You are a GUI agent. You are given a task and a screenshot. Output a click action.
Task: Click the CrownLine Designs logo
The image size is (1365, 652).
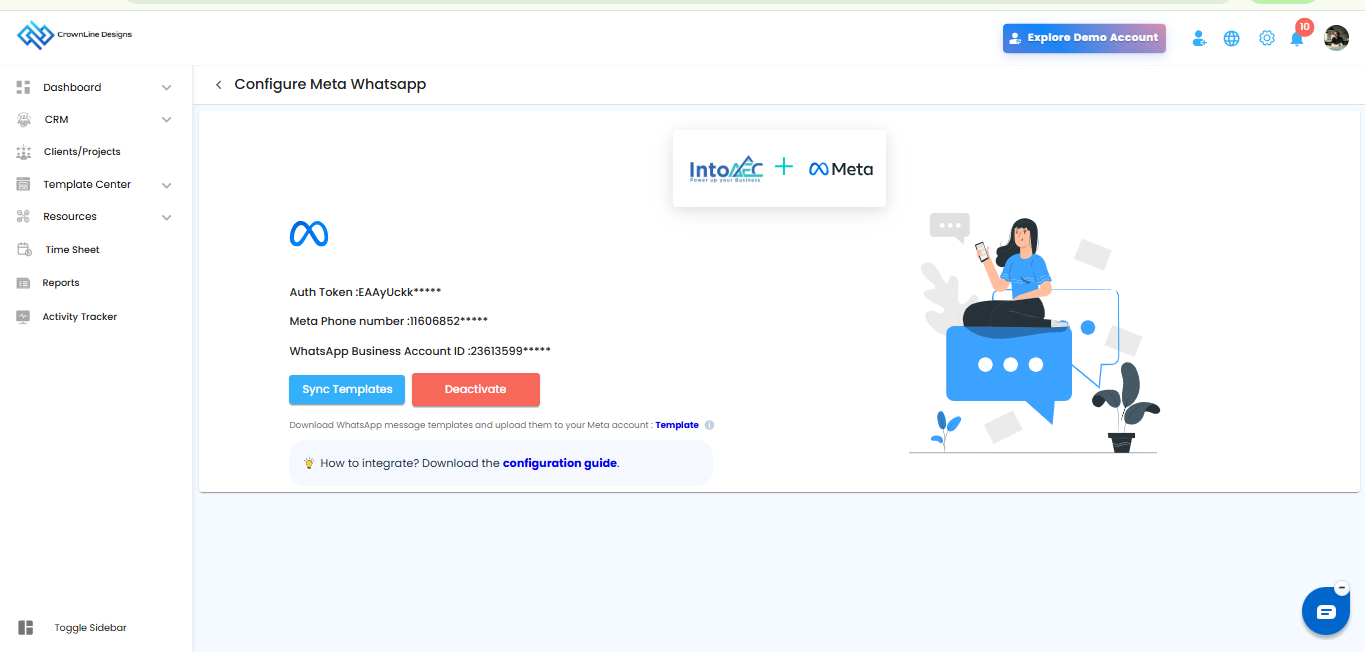[75, 35]
